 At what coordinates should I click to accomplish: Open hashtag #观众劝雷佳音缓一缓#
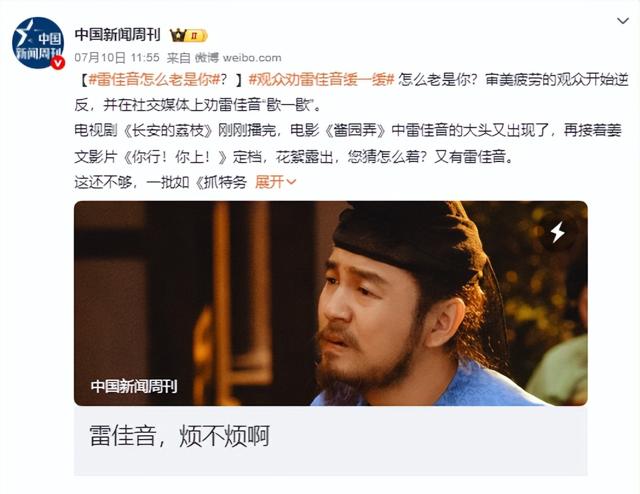322,80
